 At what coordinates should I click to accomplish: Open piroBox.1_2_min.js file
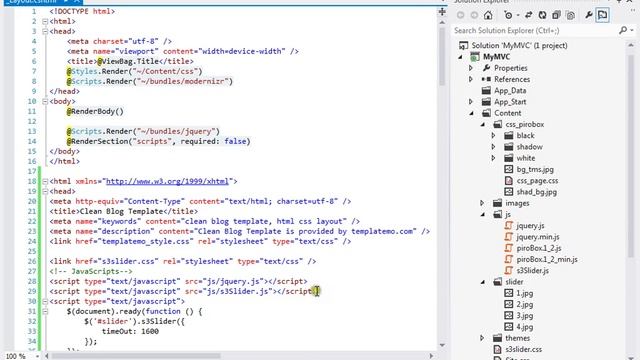547,259
